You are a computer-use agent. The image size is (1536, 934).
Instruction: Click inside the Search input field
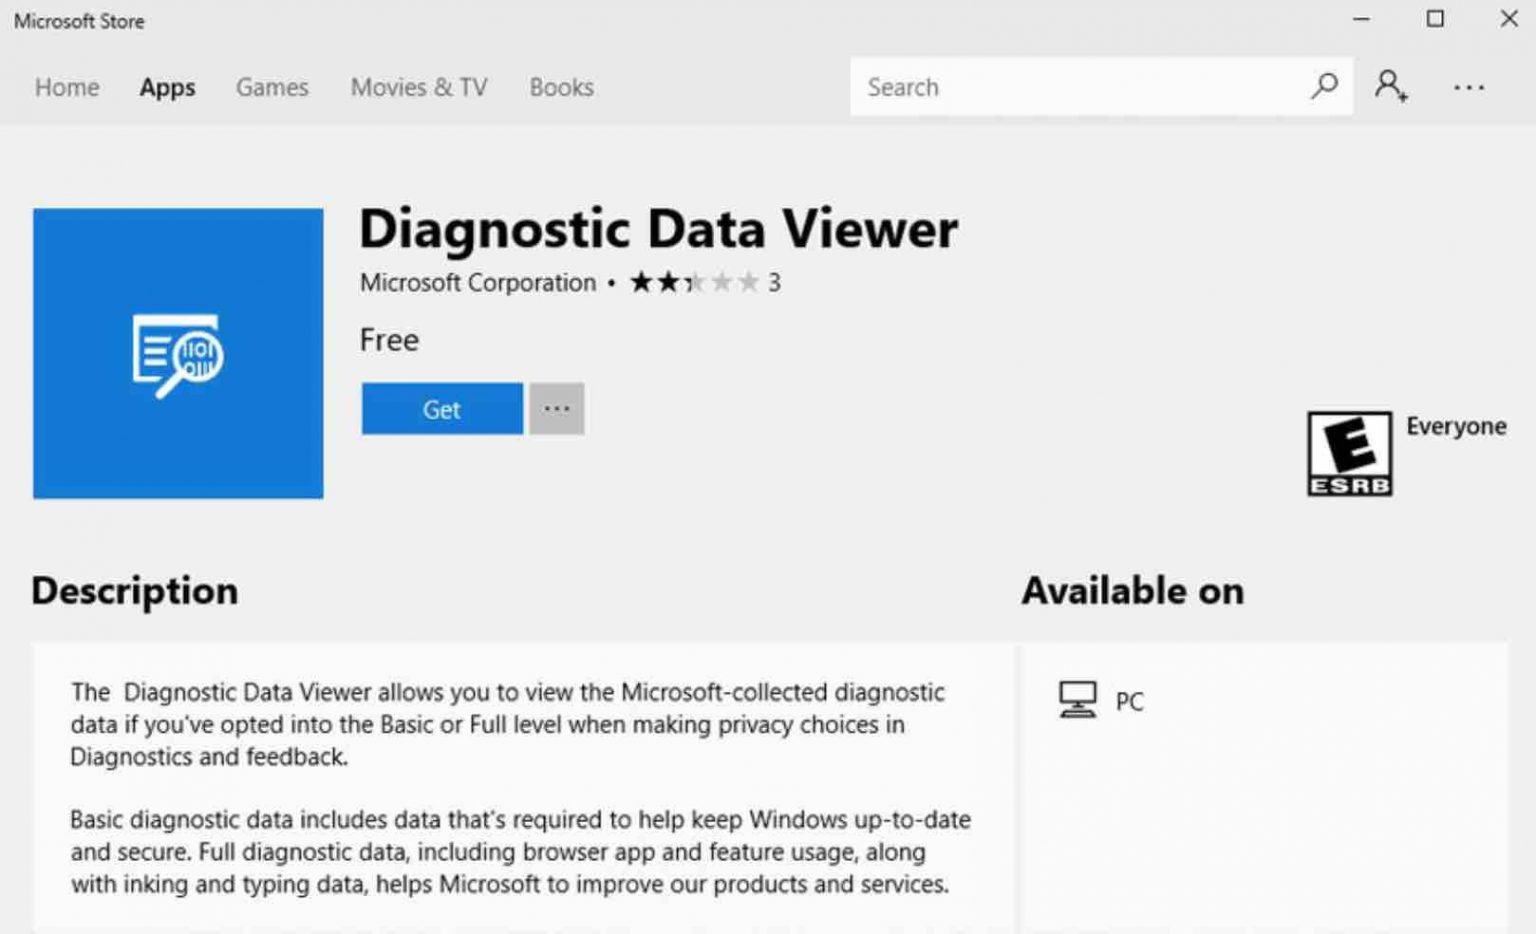point(1050,86)
